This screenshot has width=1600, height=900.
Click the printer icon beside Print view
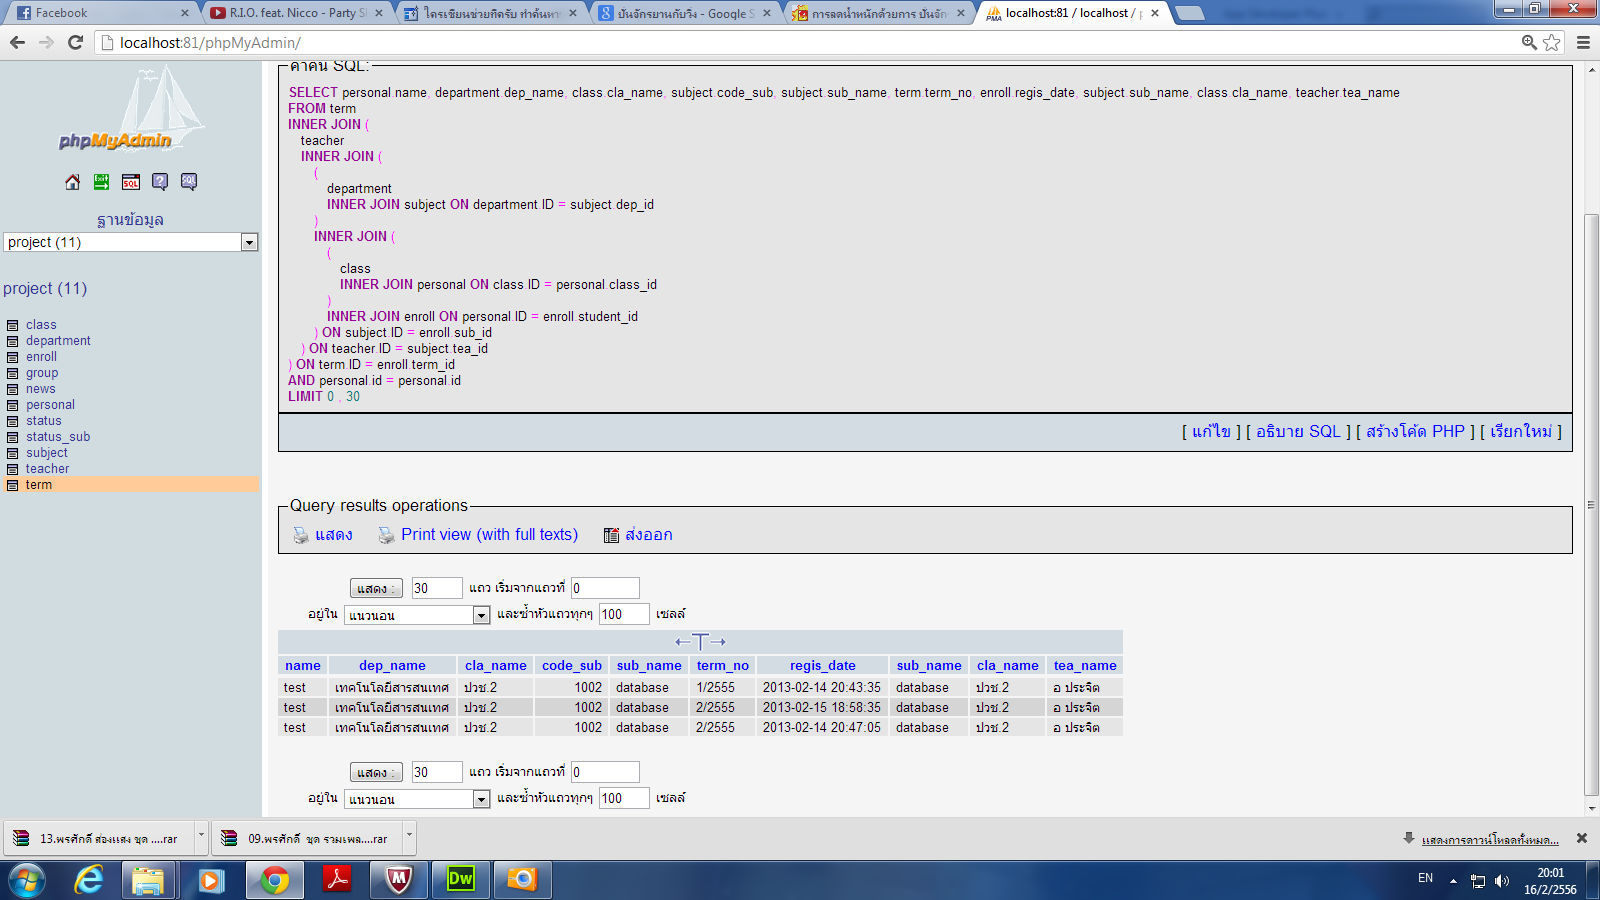[386, 535]
